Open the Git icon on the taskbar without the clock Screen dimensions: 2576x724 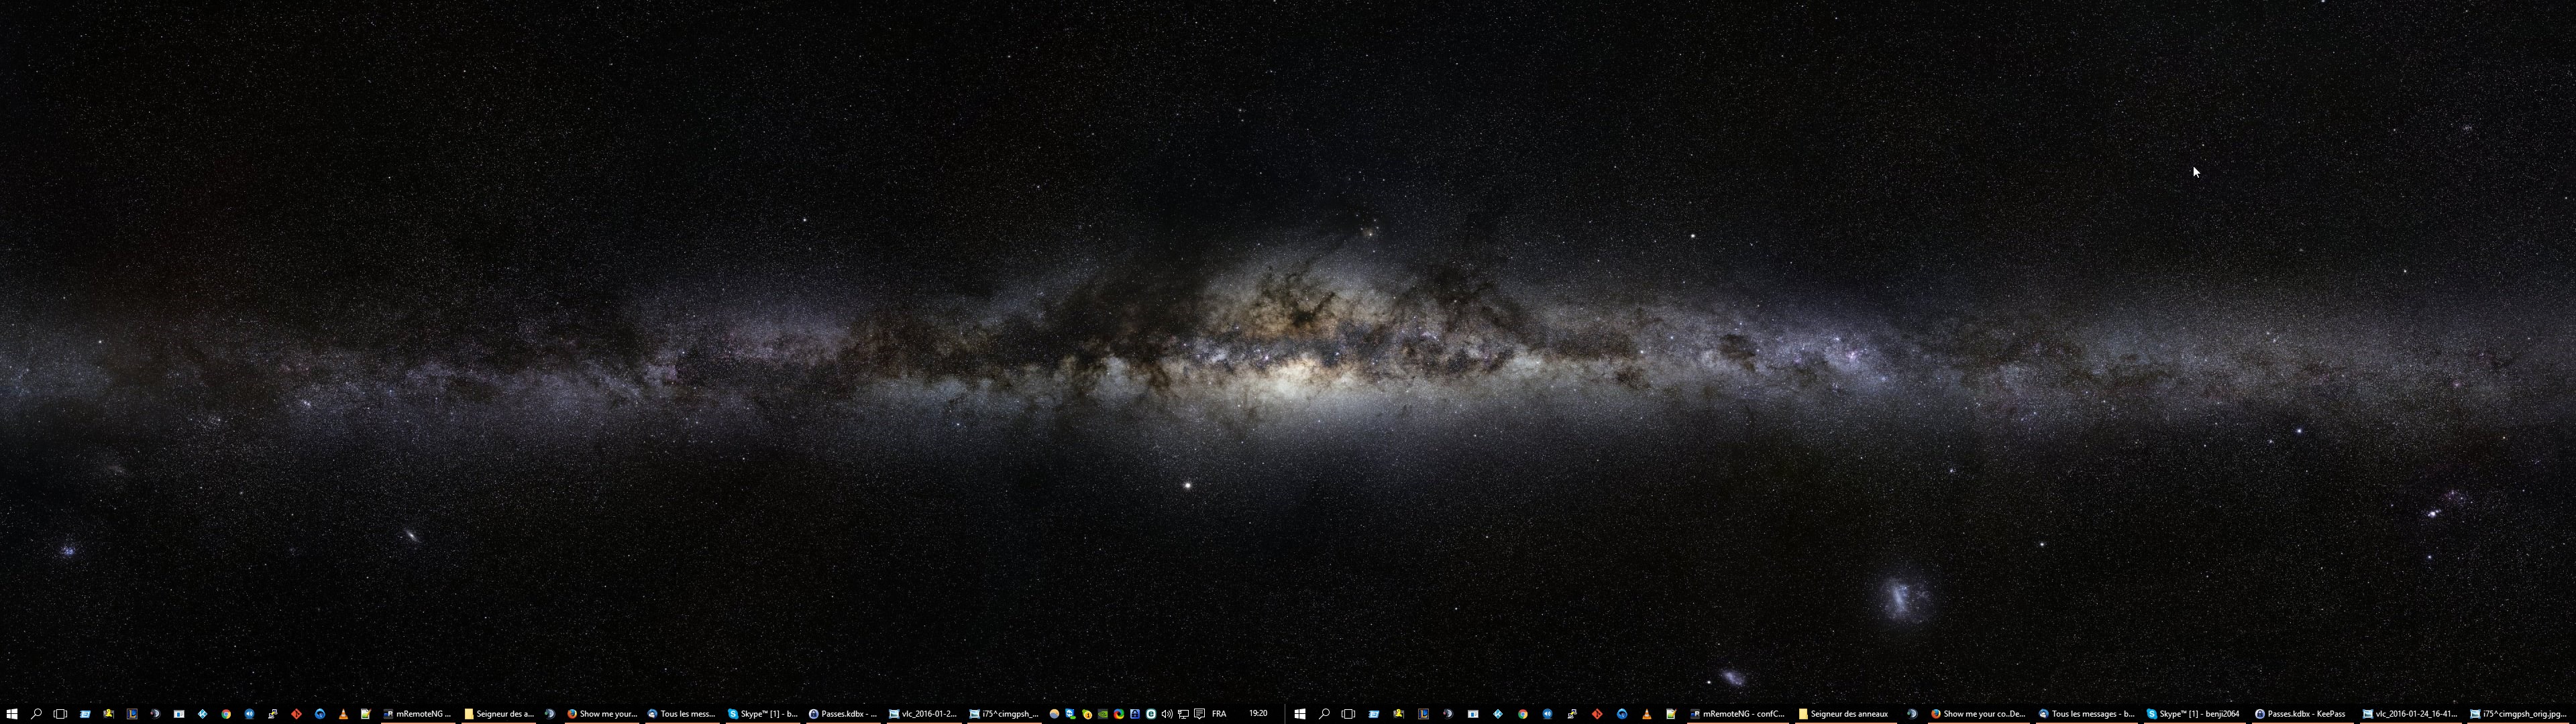[1597, 714]
